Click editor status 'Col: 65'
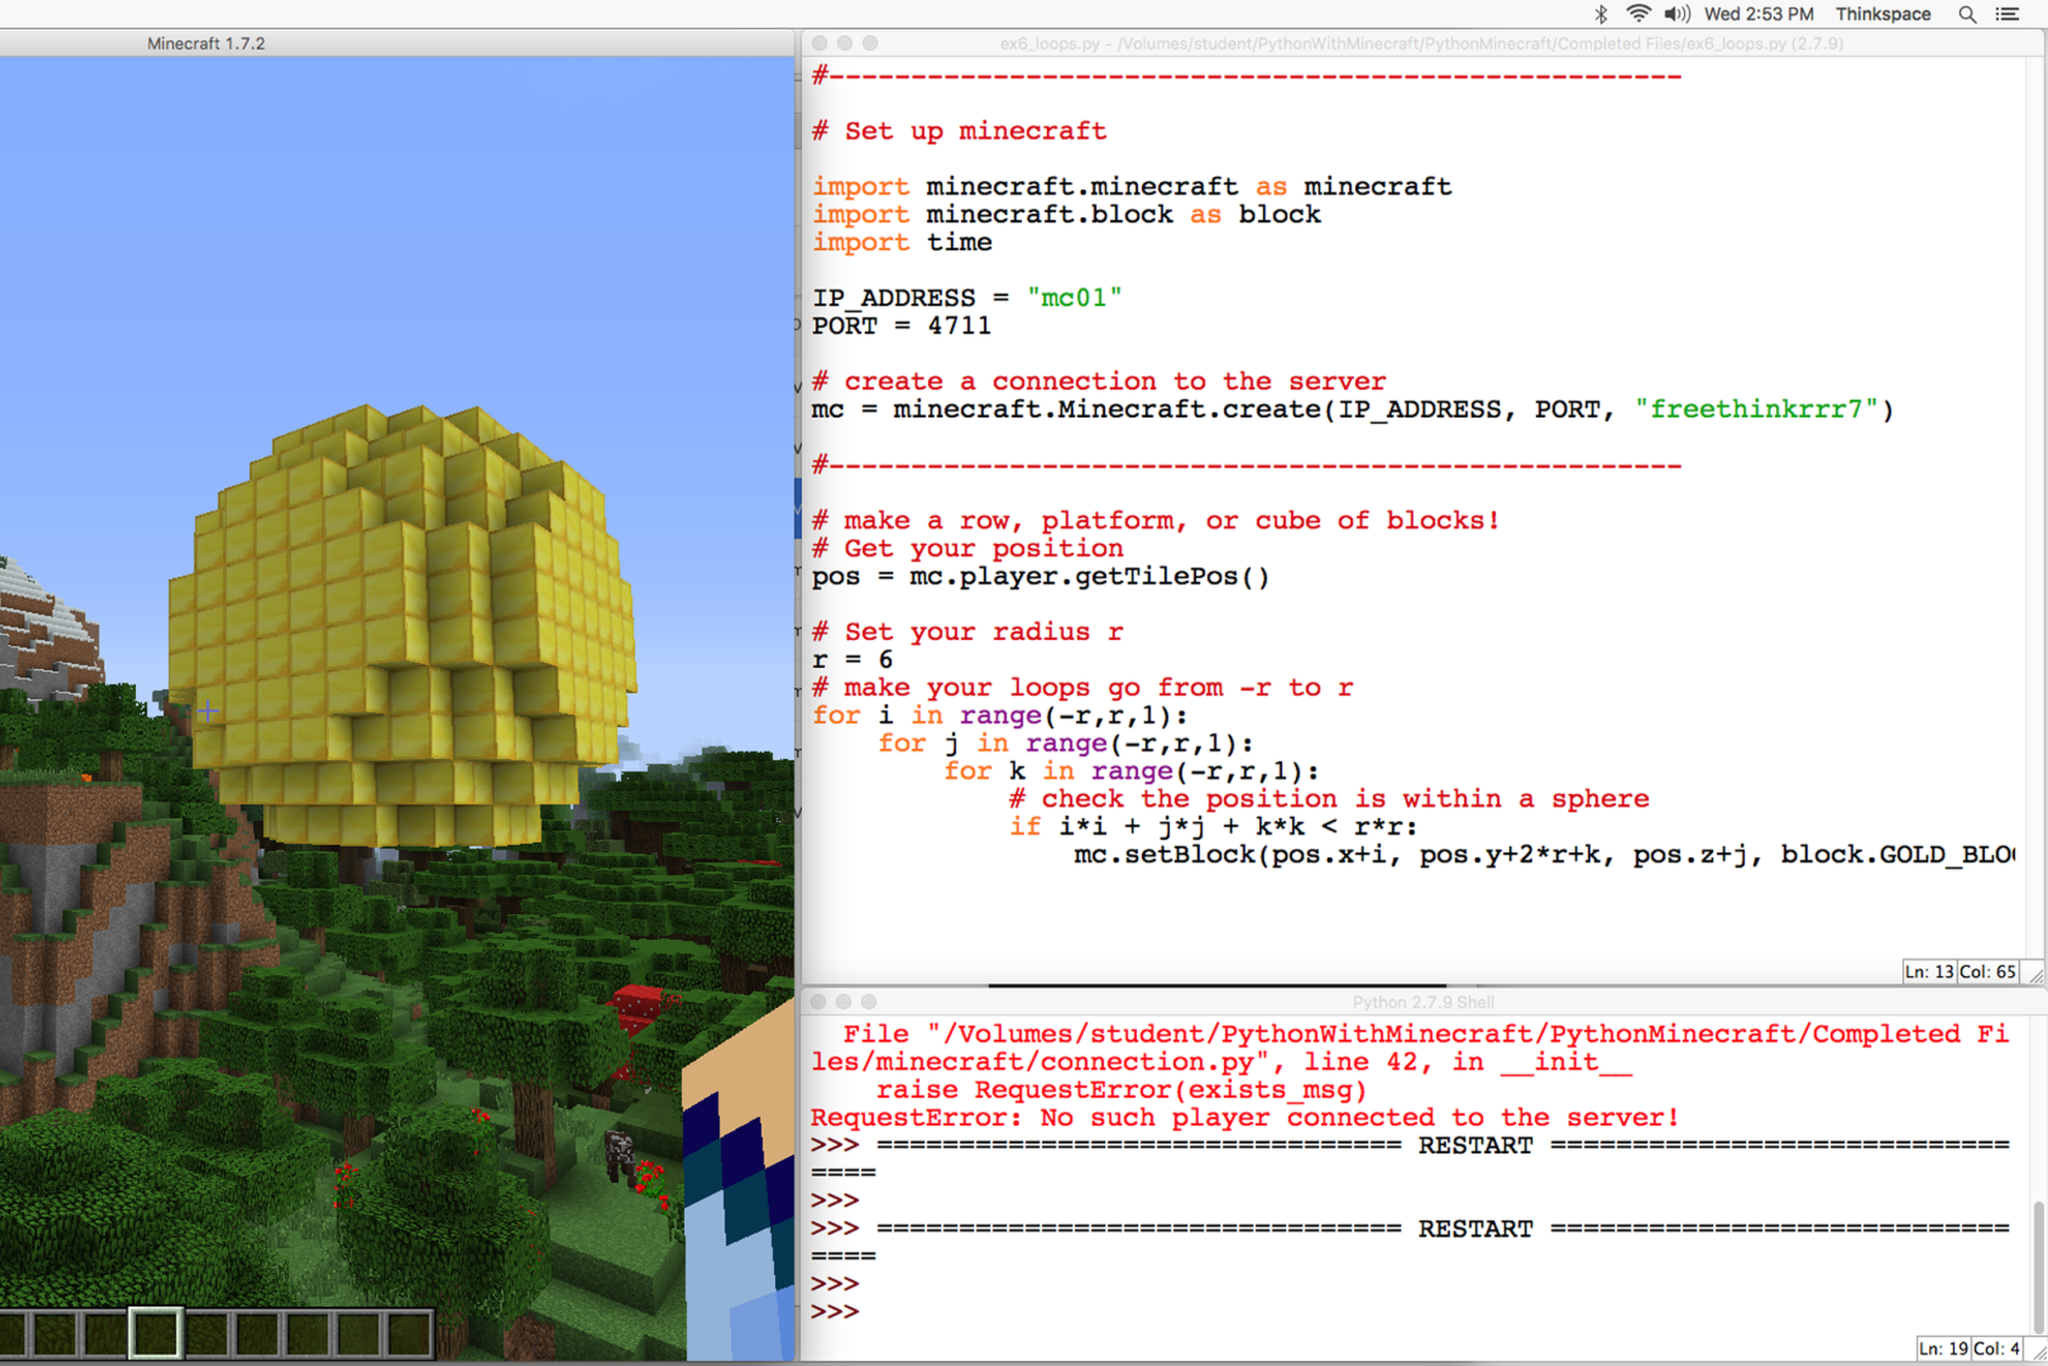The width and height of the screenshot is (2048, 1366). click(x=1987, y=972)
